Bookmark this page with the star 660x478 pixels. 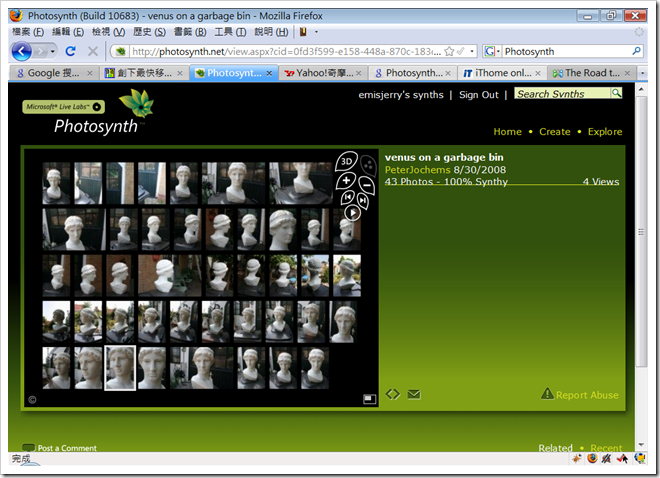[x=449, y=51]
